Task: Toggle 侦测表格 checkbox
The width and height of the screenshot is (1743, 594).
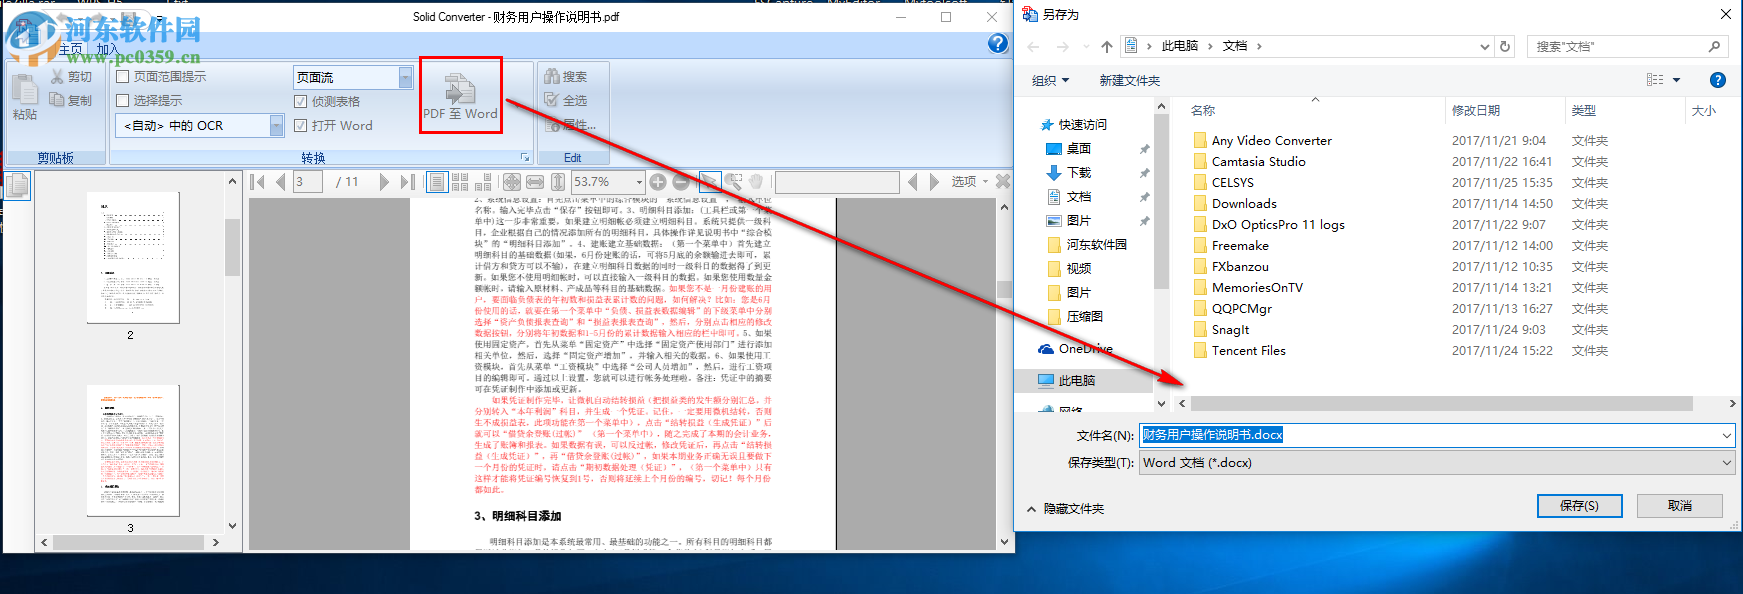Action: pyautogui.click(x=300, y=101)
